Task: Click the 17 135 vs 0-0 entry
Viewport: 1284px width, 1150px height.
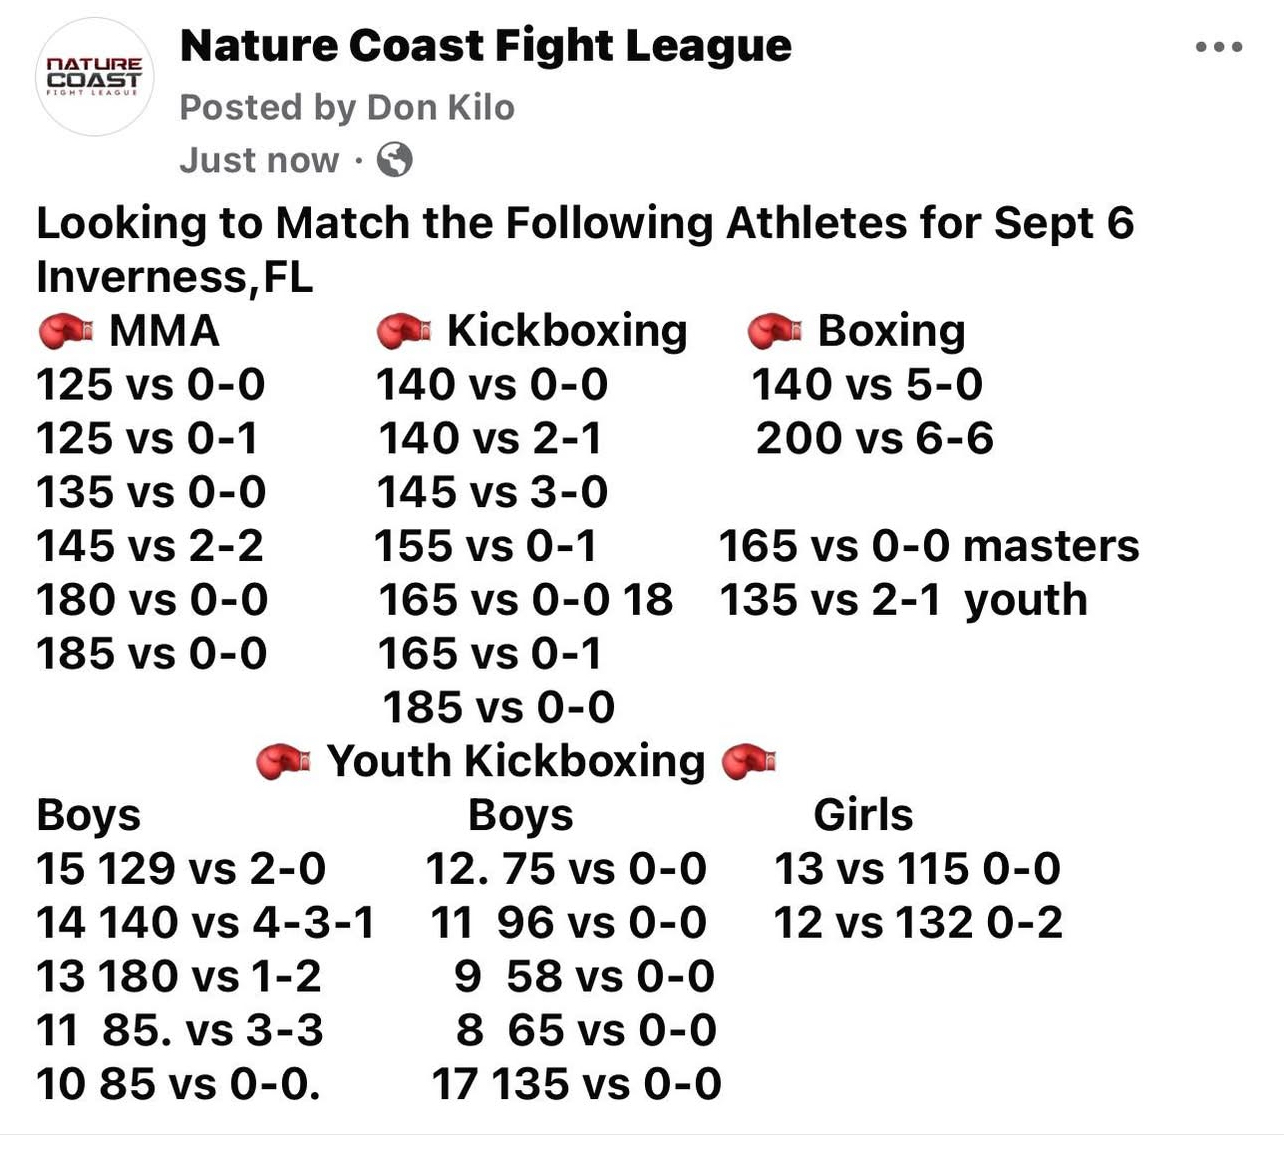Action: 576,1084
